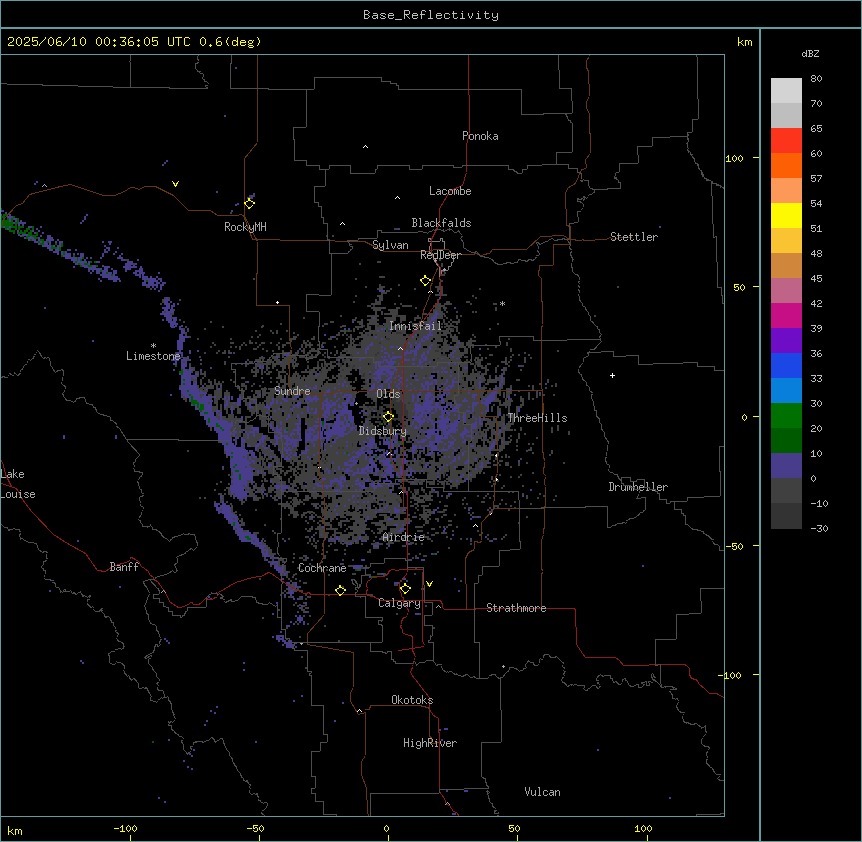Click the Limestone label on map
The height and width of the screenshot is (842, 862).
point(153,356)
